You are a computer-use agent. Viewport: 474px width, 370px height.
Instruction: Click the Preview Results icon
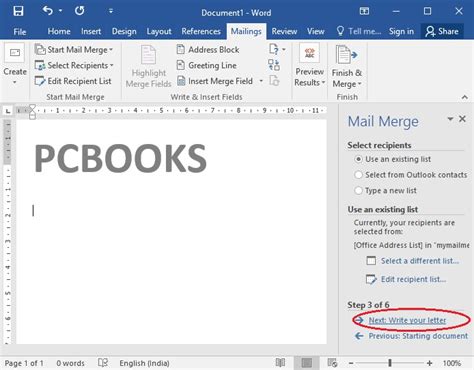[310, 53]
